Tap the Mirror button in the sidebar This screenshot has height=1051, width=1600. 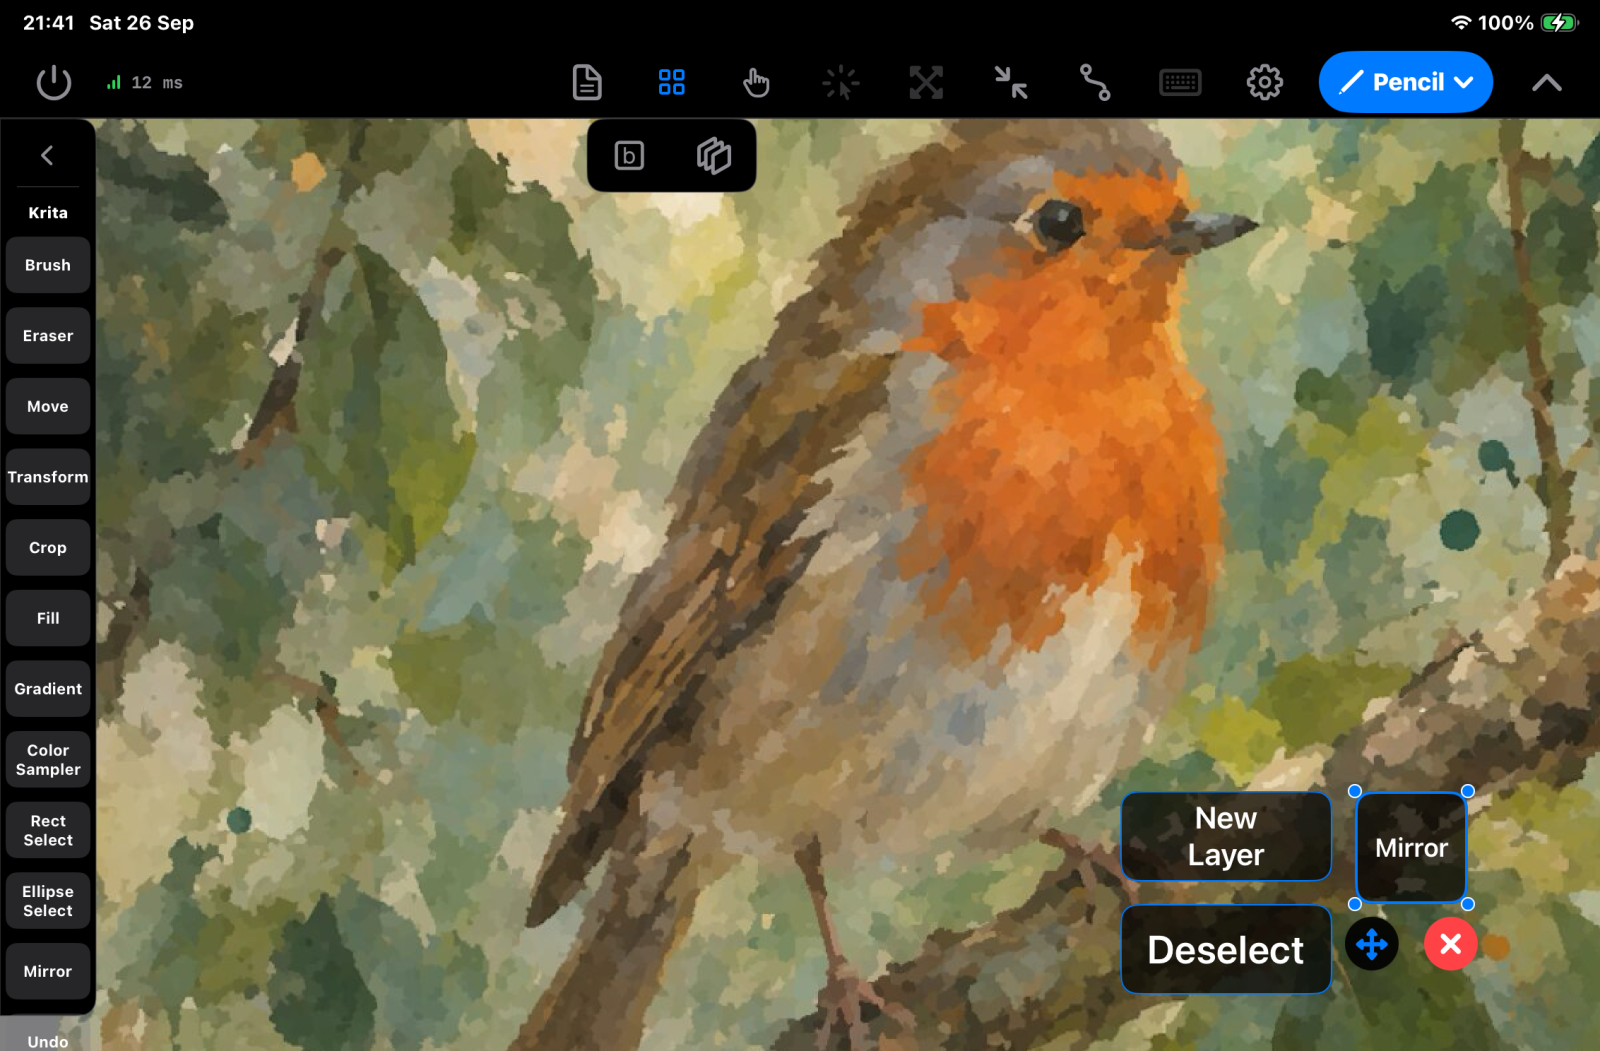[x=48, y=971]
